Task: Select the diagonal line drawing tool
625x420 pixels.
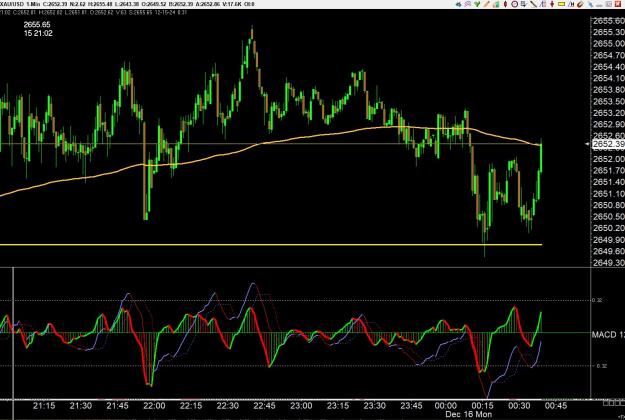Action: coord(533,4)
